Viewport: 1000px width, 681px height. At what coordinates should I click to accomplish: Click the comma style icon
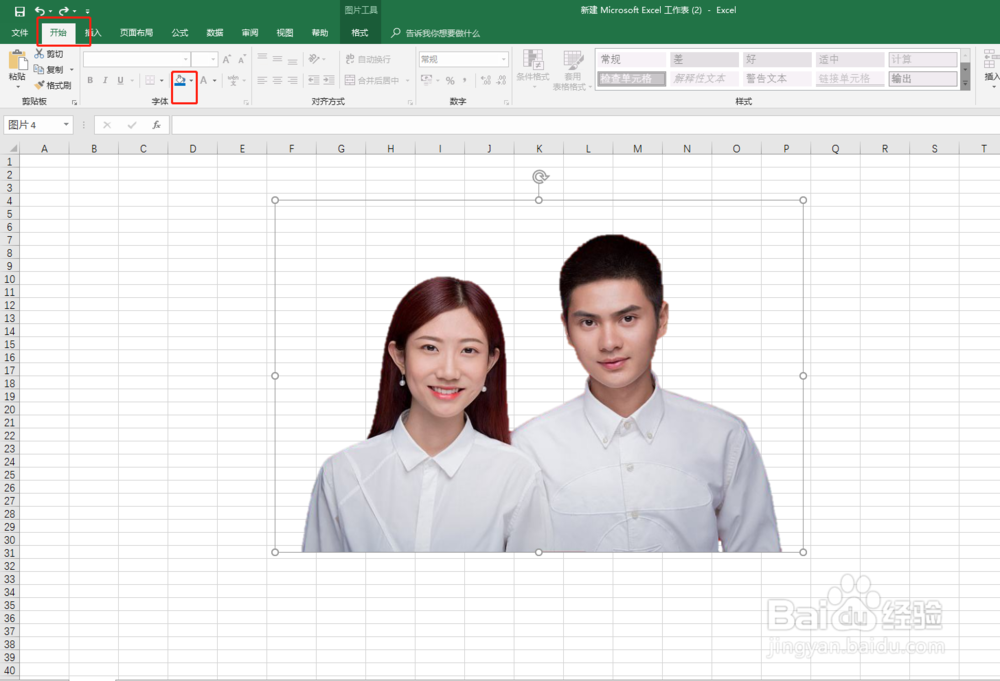[466, 80]
